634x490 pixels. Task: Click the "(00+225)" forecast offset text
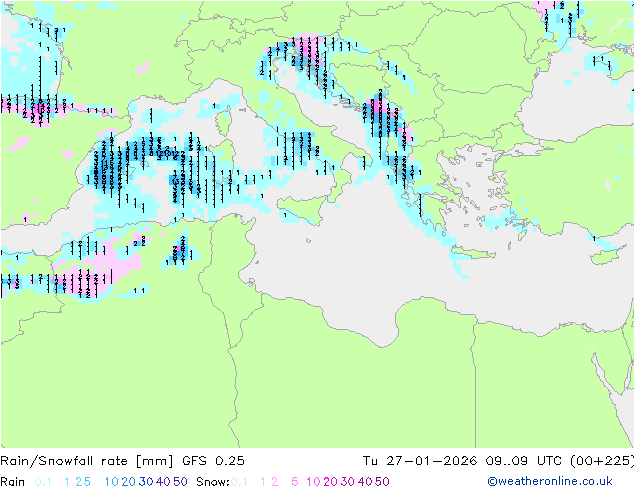pyautogui.click(x=602, y=461)
